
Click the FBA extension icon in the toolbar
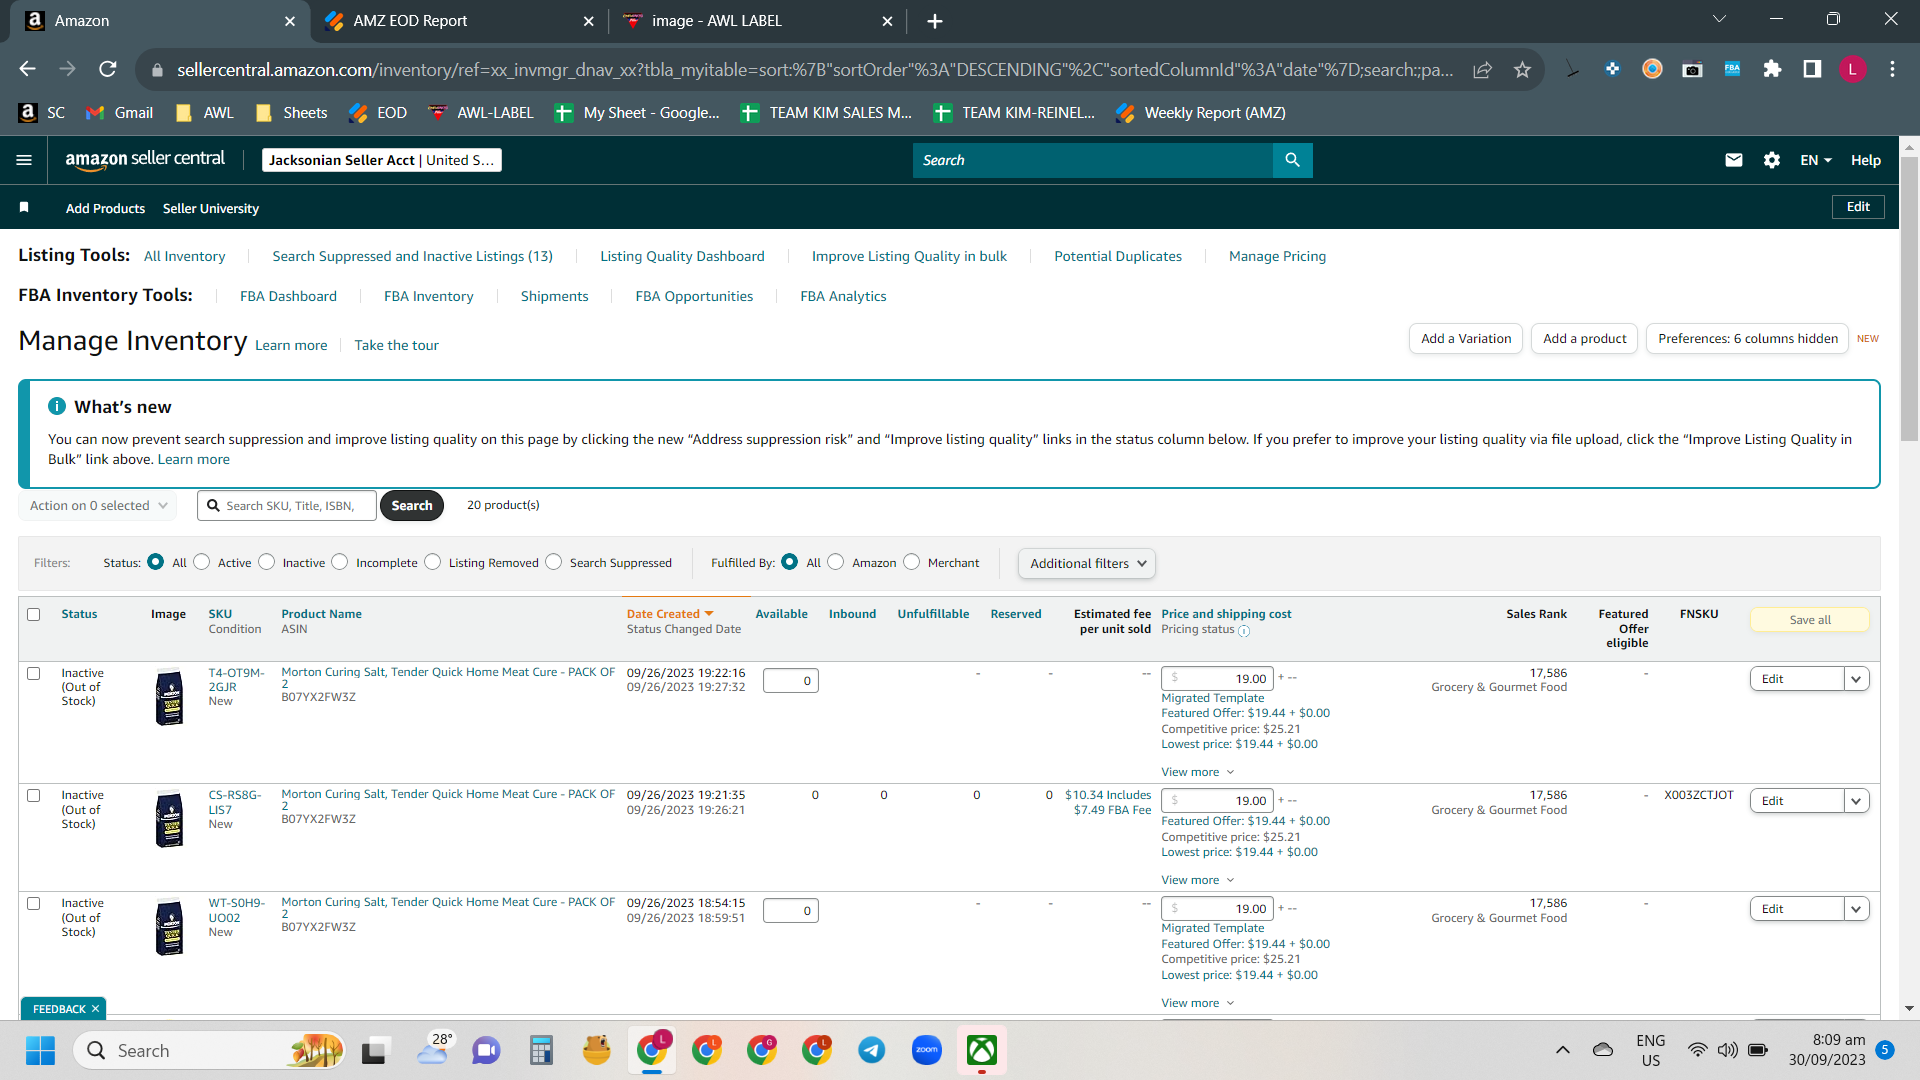tap(1732, 69)
